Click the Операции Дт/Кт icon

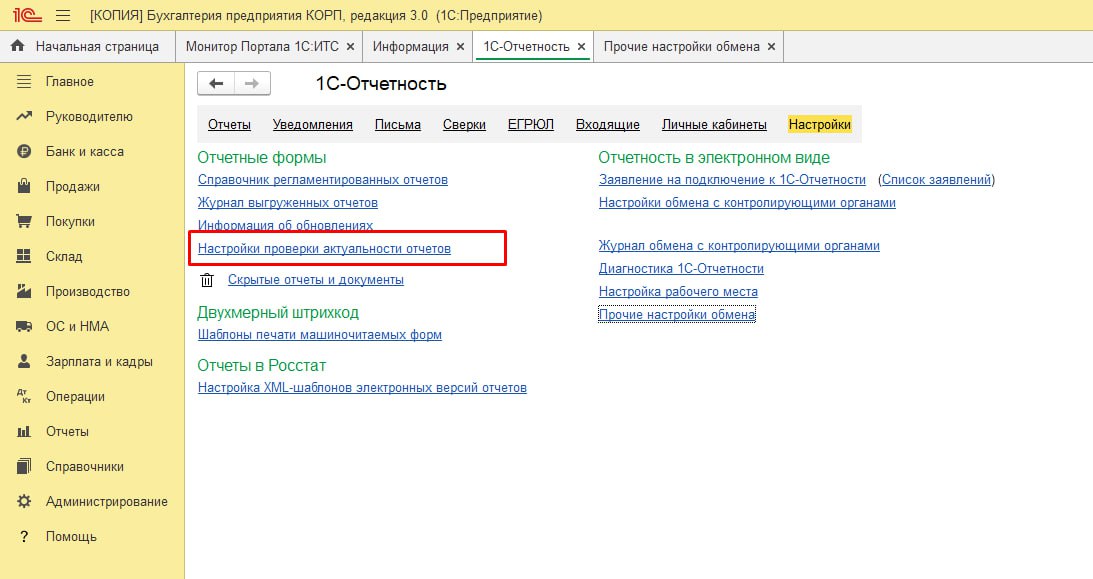[24, 396]
